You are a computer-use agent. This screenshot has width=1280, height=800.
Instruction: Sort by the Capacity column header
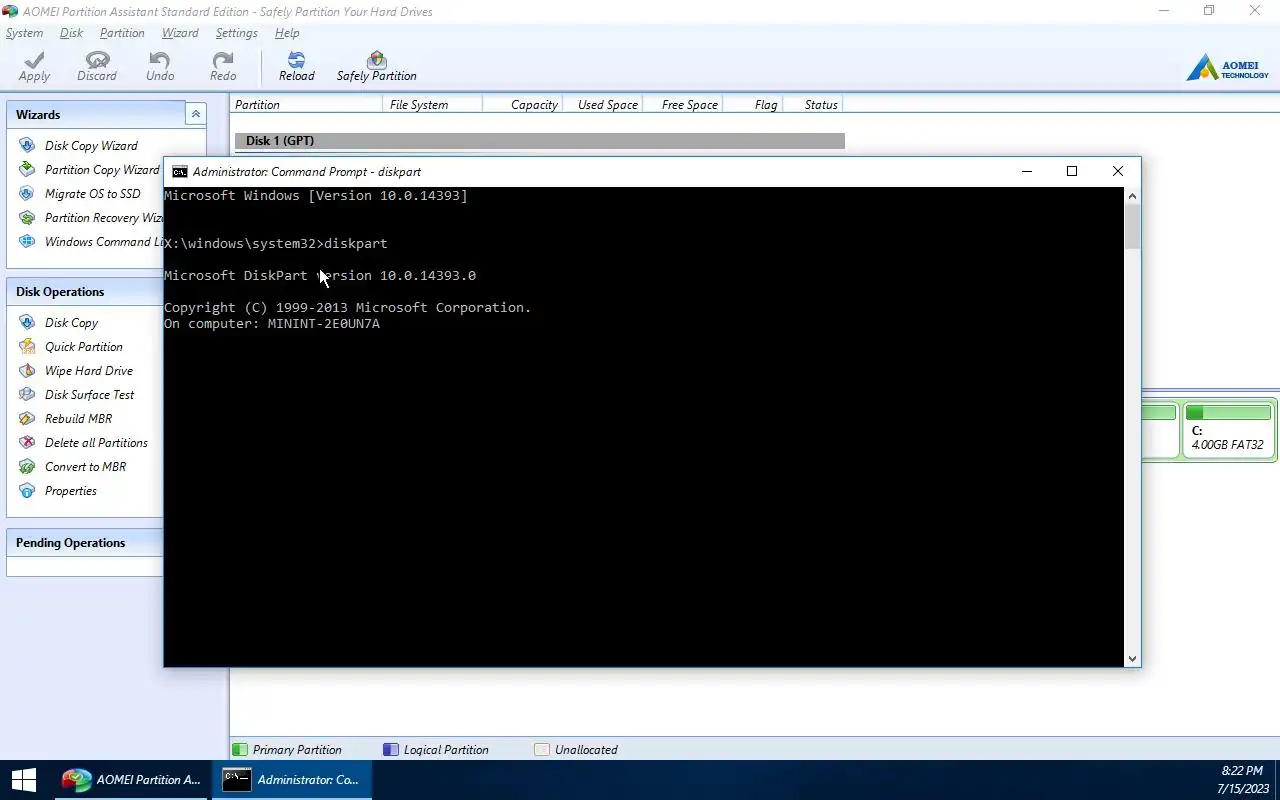(x=522, y=105)
